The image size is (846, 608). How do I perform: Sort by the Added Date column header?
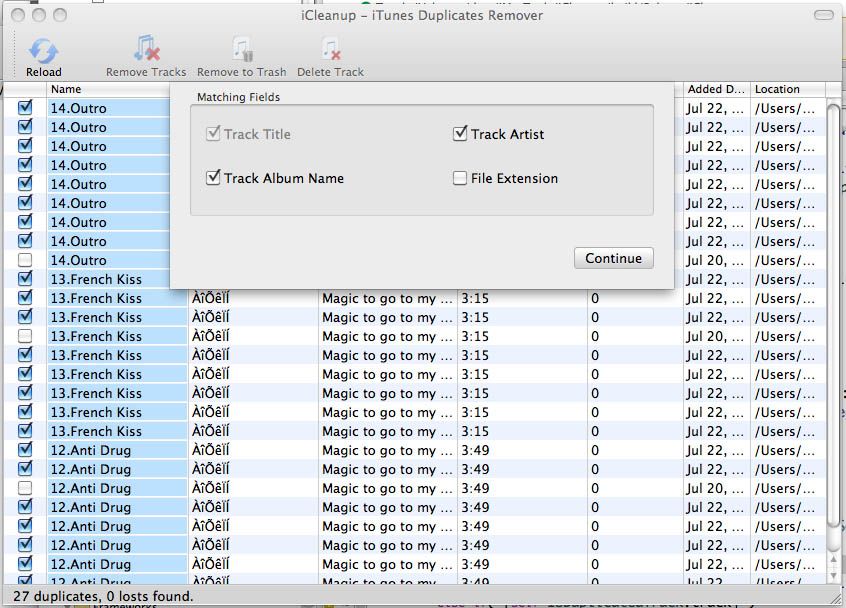717,89
